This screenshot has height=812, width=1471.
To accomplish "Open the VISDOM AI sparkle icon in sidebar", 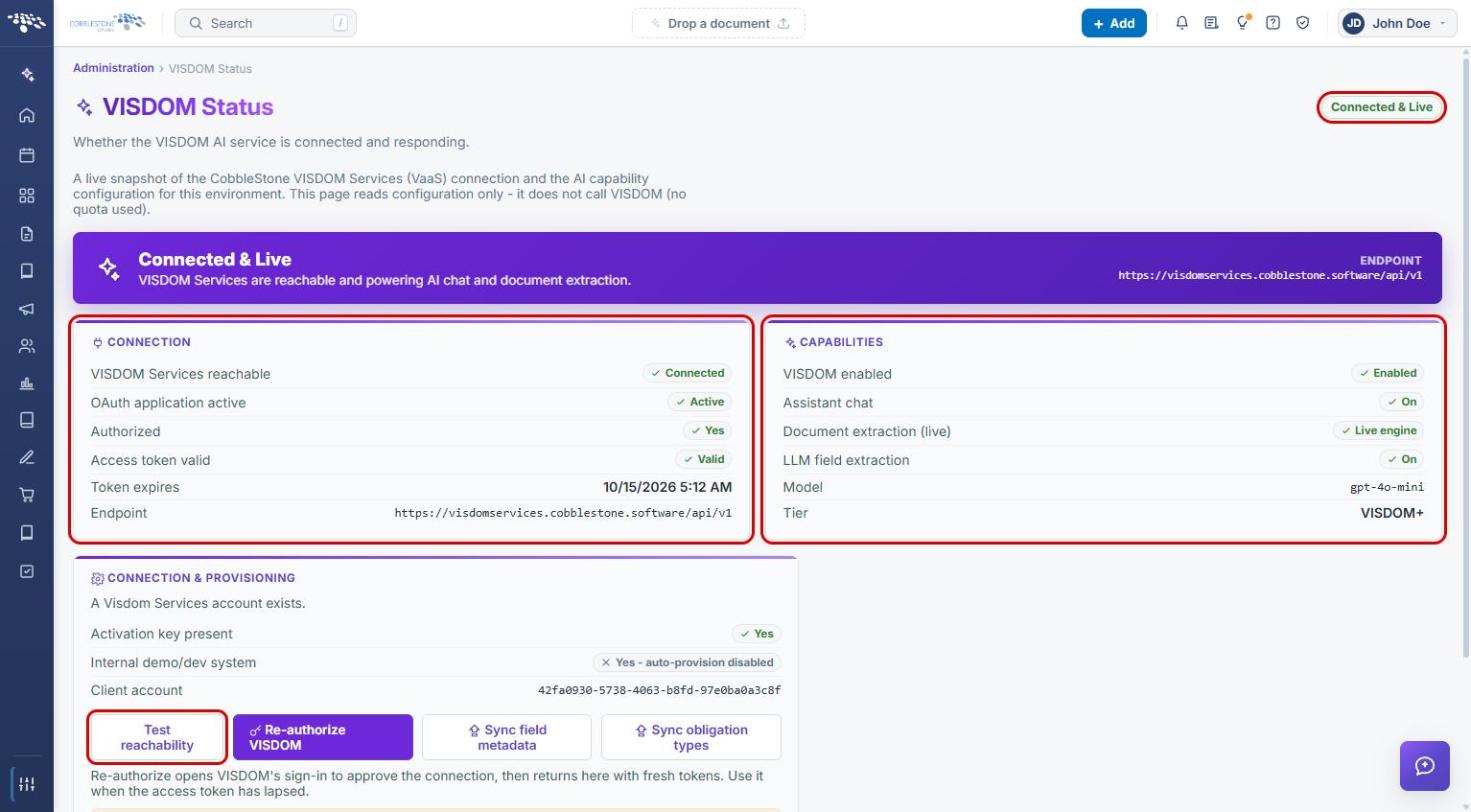I will pyautogui.click(x=27, y=75).
